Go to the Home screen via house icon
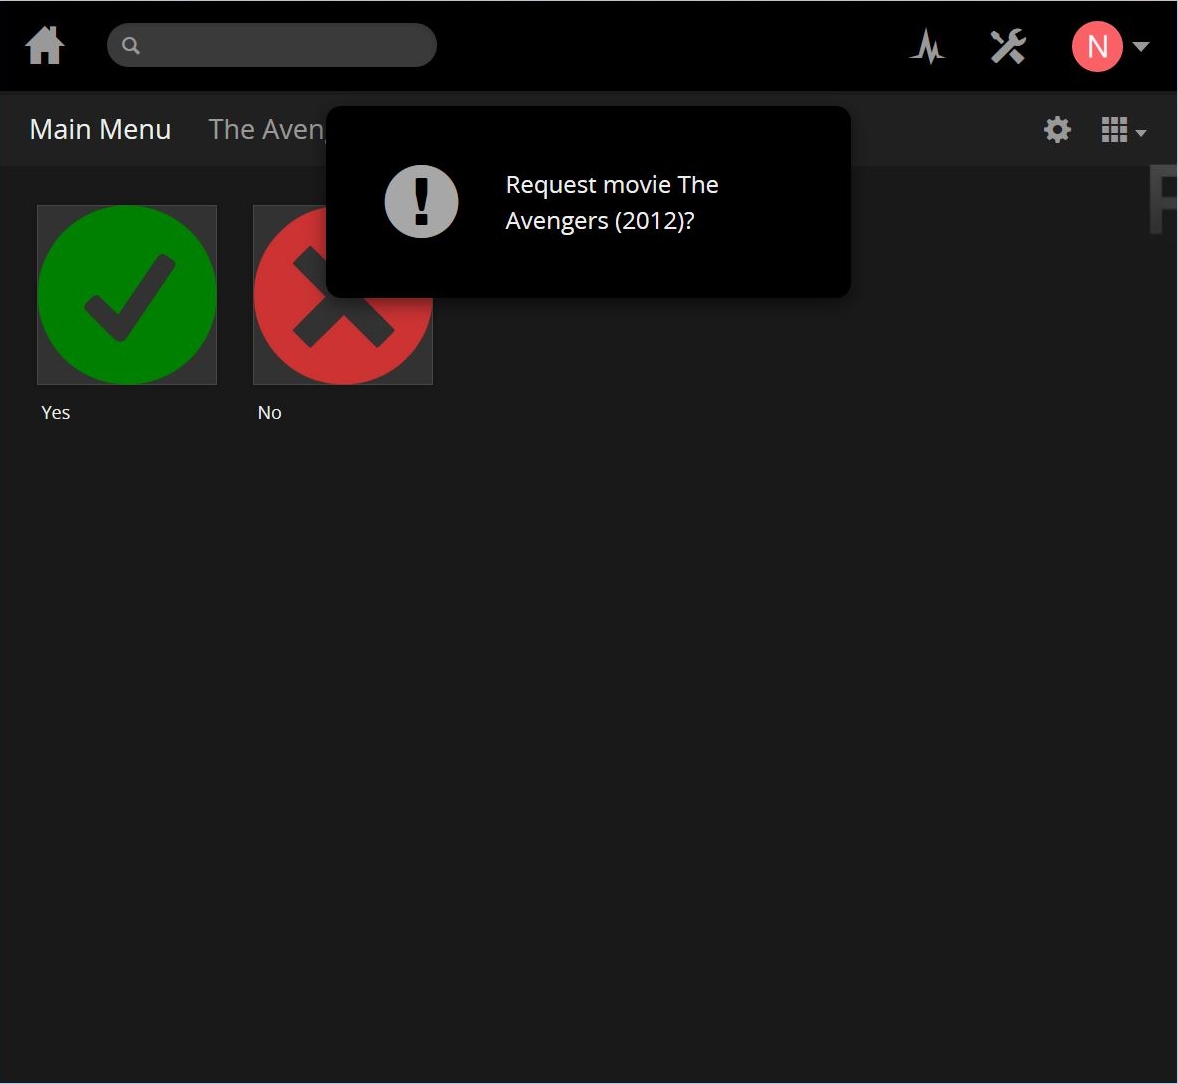This screenshot has width=1178, height=1084. coord(44,46)
